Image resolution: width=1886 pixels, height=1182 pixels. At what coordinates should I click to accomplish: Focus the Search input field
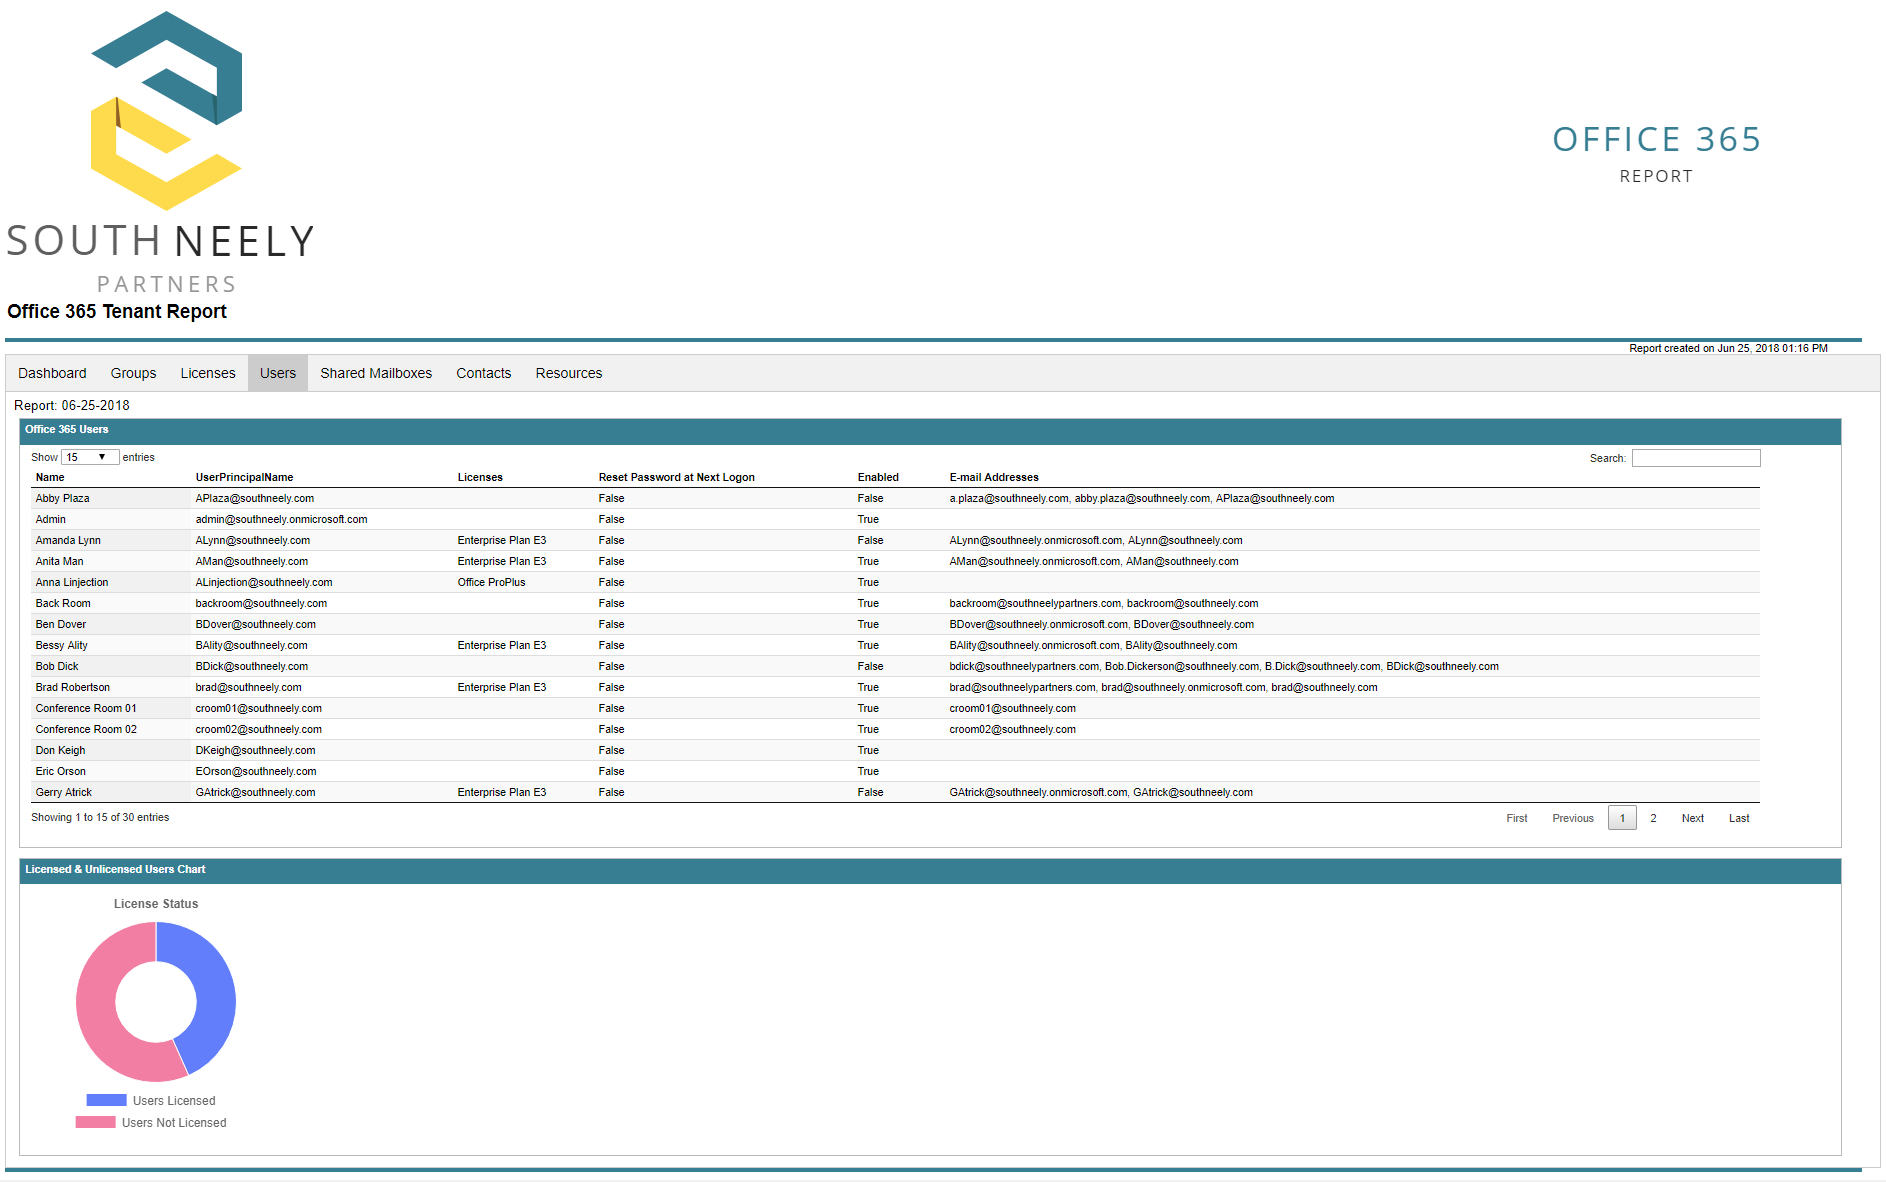[x=1696, y=458]
